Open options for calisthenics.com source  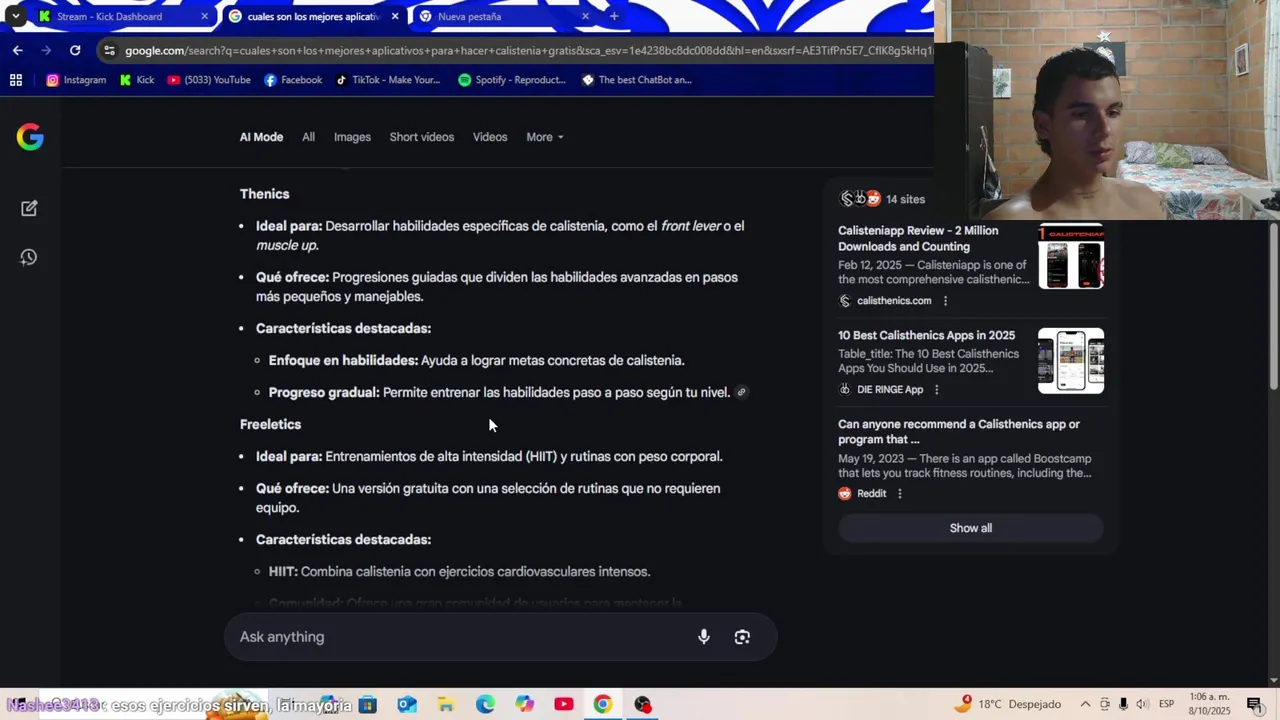[x=945, y=301]
